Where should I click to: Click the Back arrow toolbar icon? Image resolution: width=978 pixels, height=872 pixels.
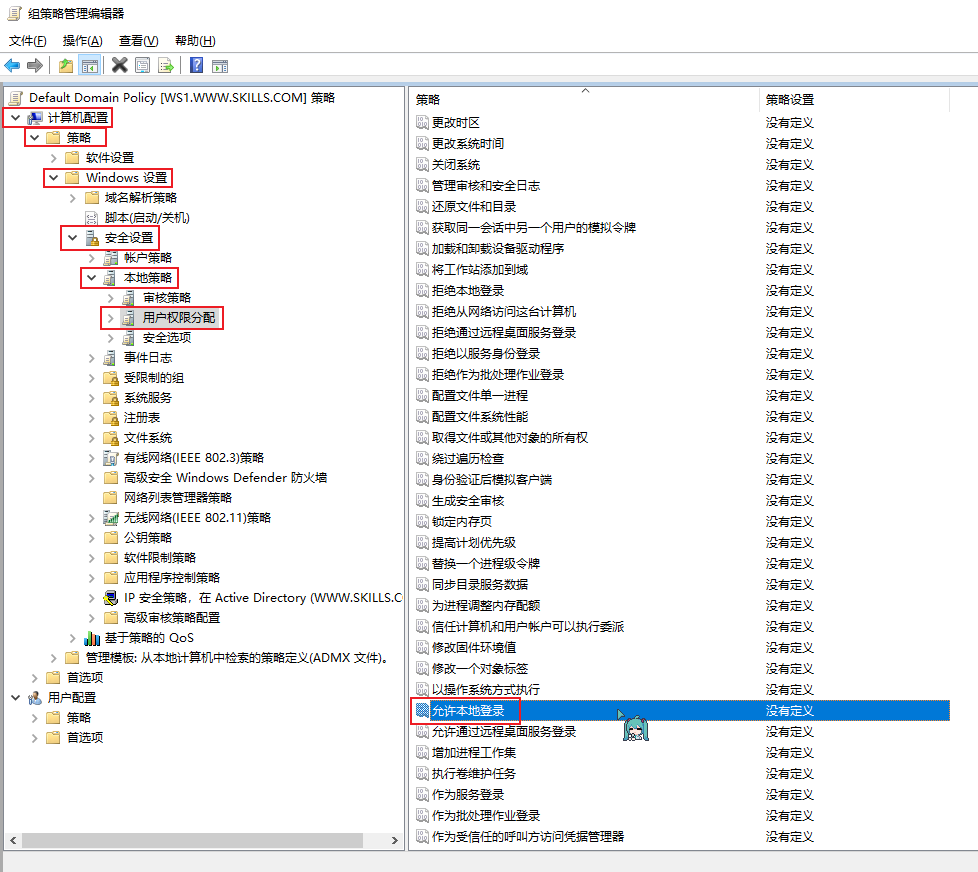(12, 65)
